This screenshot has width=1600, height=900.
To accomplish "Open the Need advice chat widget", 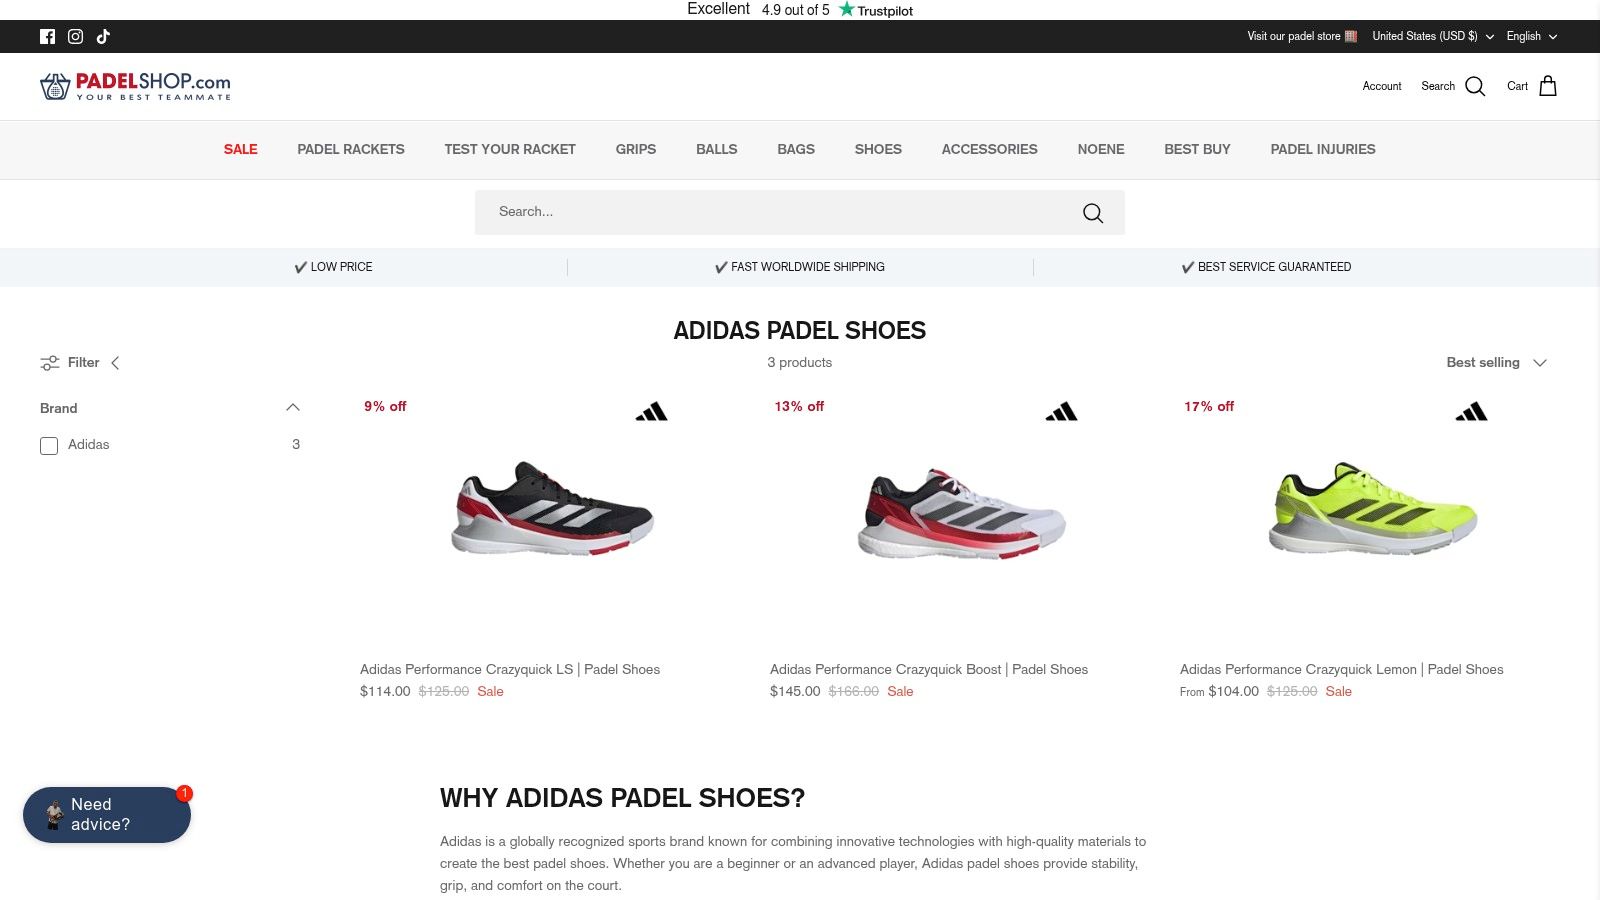I will pyautogui.click(x=107, y=814).
